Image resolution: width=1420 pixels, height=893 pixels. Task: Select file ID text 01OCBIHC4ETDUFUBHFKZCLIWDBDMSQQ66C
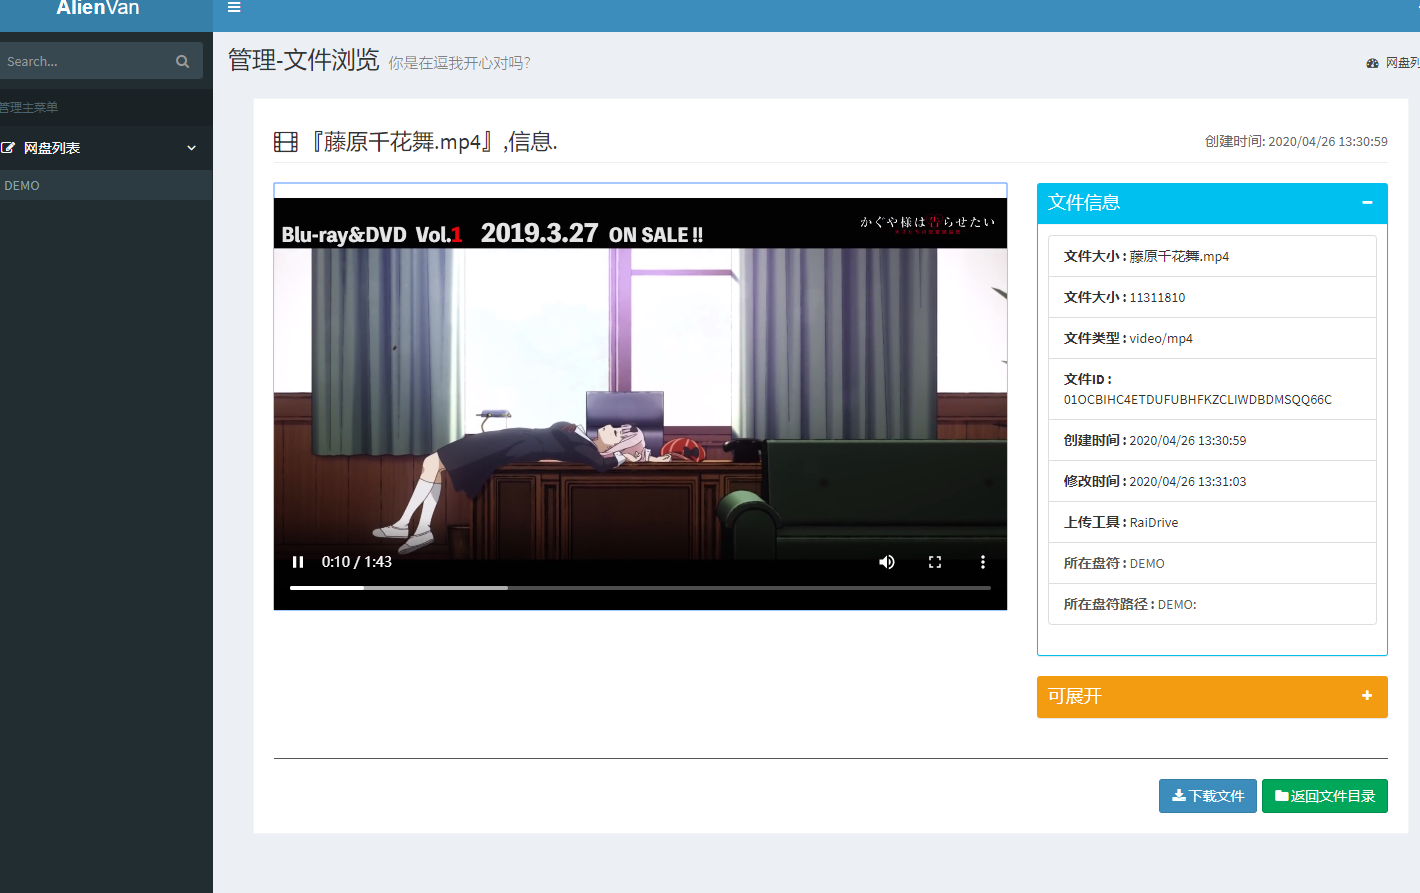pos(1198,399)
